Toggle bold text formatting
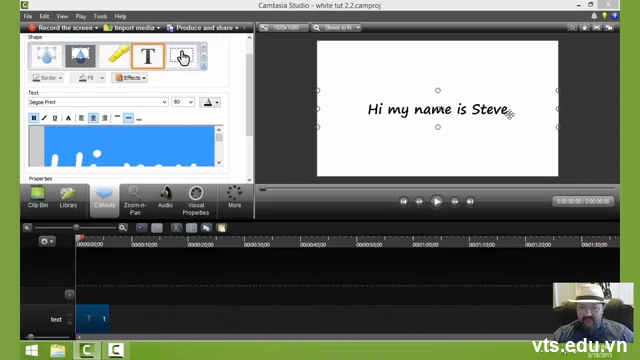Image resolution: width=640 pixels, height=360 pixels. pyautogui.click(x=34, y=118)
